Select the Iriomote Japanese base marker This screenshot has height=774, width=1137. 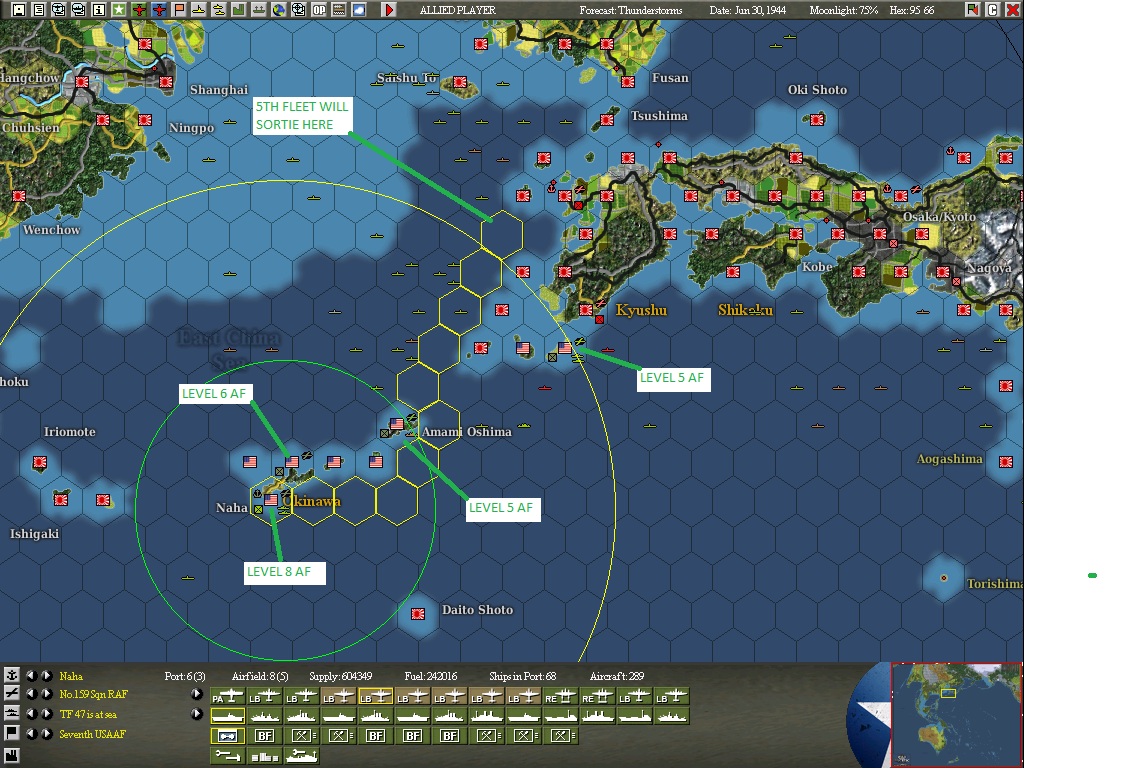(x=40, y=462)
